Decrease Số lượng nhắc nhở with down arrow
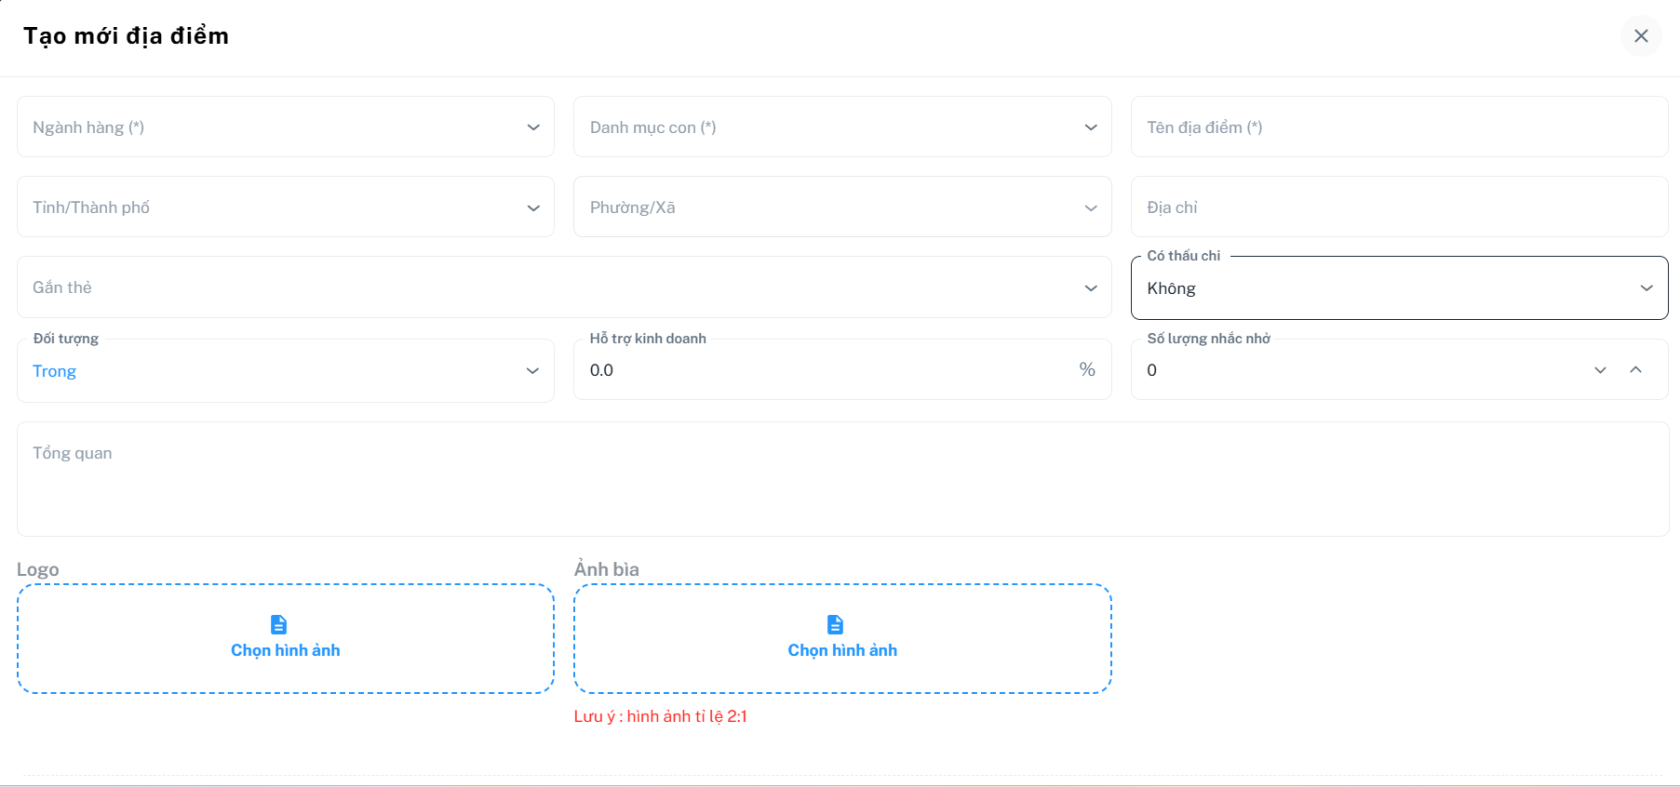 (x=1600, y=370)
